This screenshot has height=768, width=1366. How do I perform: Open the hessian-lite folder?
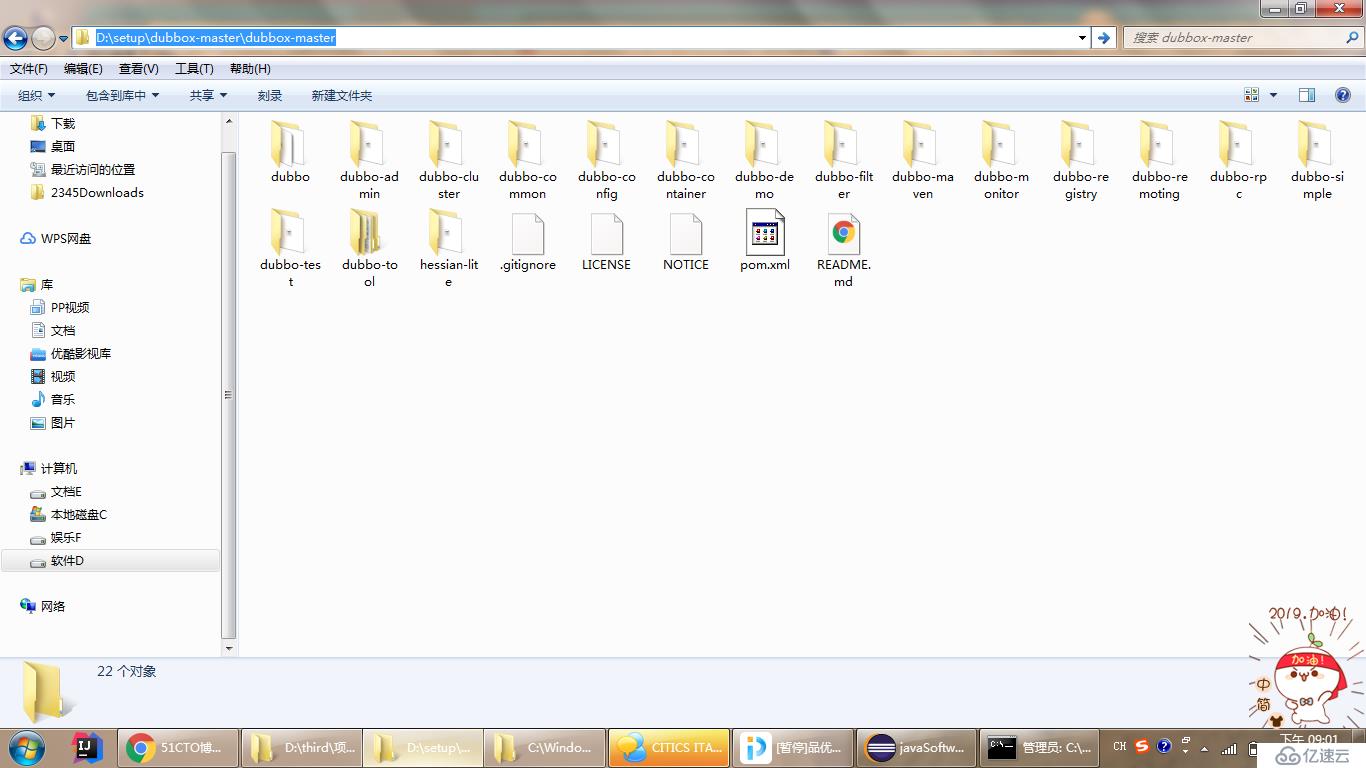coord(448,248)
